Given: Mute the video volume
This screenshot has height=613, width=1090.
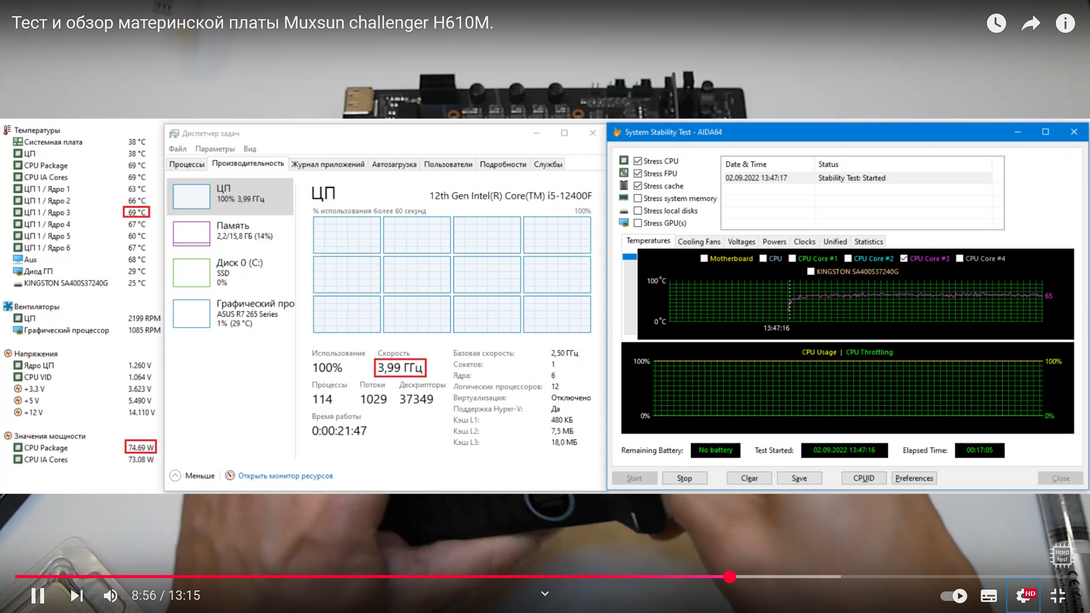Looking at the screenshot, I should coord(111,596).
